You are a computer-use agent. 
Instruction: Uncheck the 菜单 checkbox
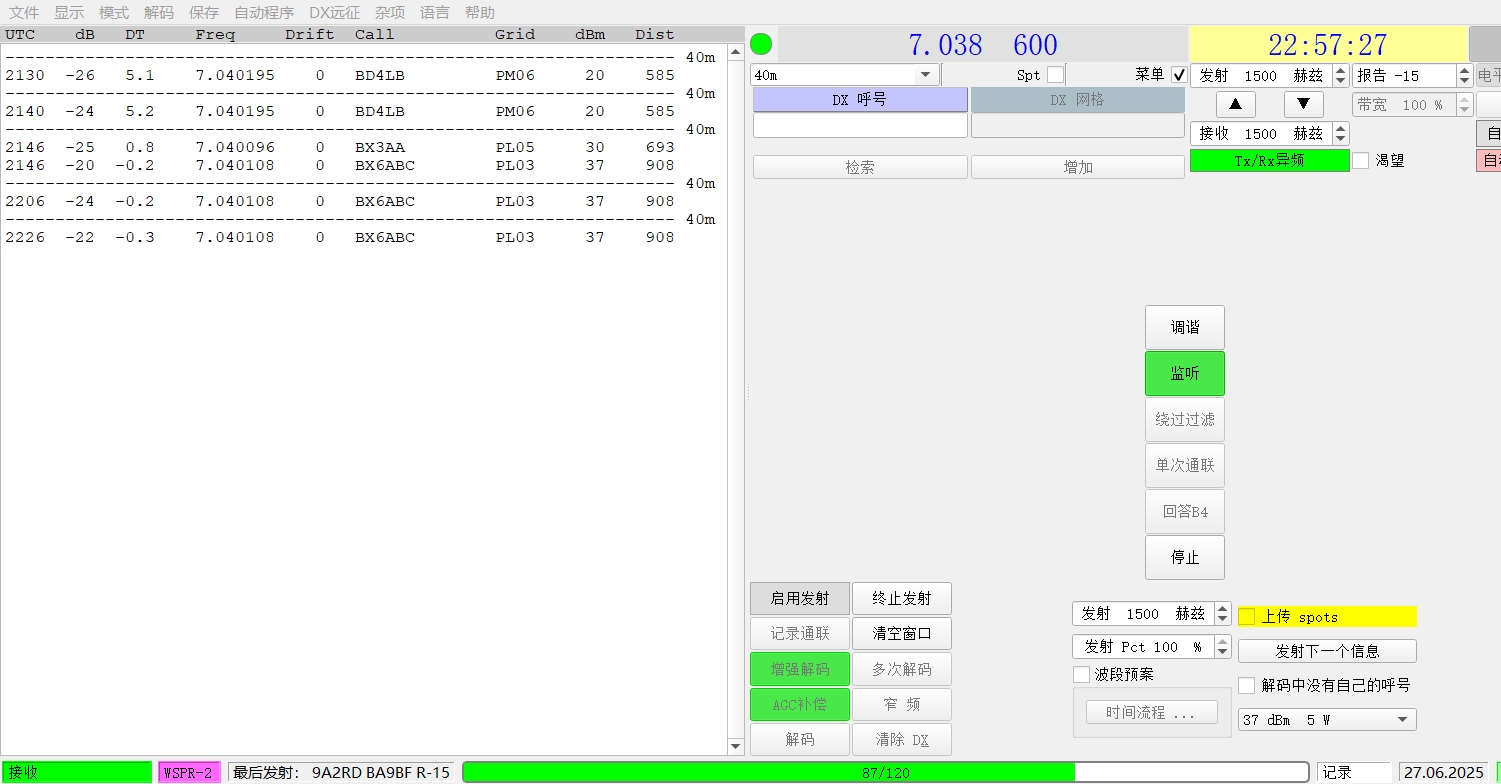[1179, 75]
